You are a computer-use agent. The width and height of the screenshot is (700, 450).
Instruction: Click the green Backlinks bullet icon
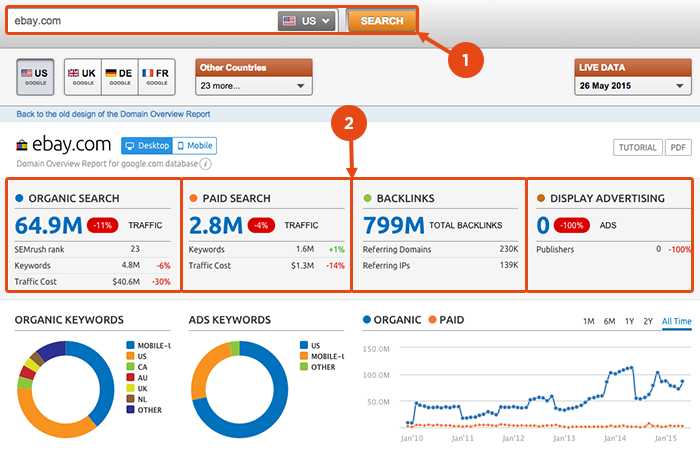[x=367, y=198]
